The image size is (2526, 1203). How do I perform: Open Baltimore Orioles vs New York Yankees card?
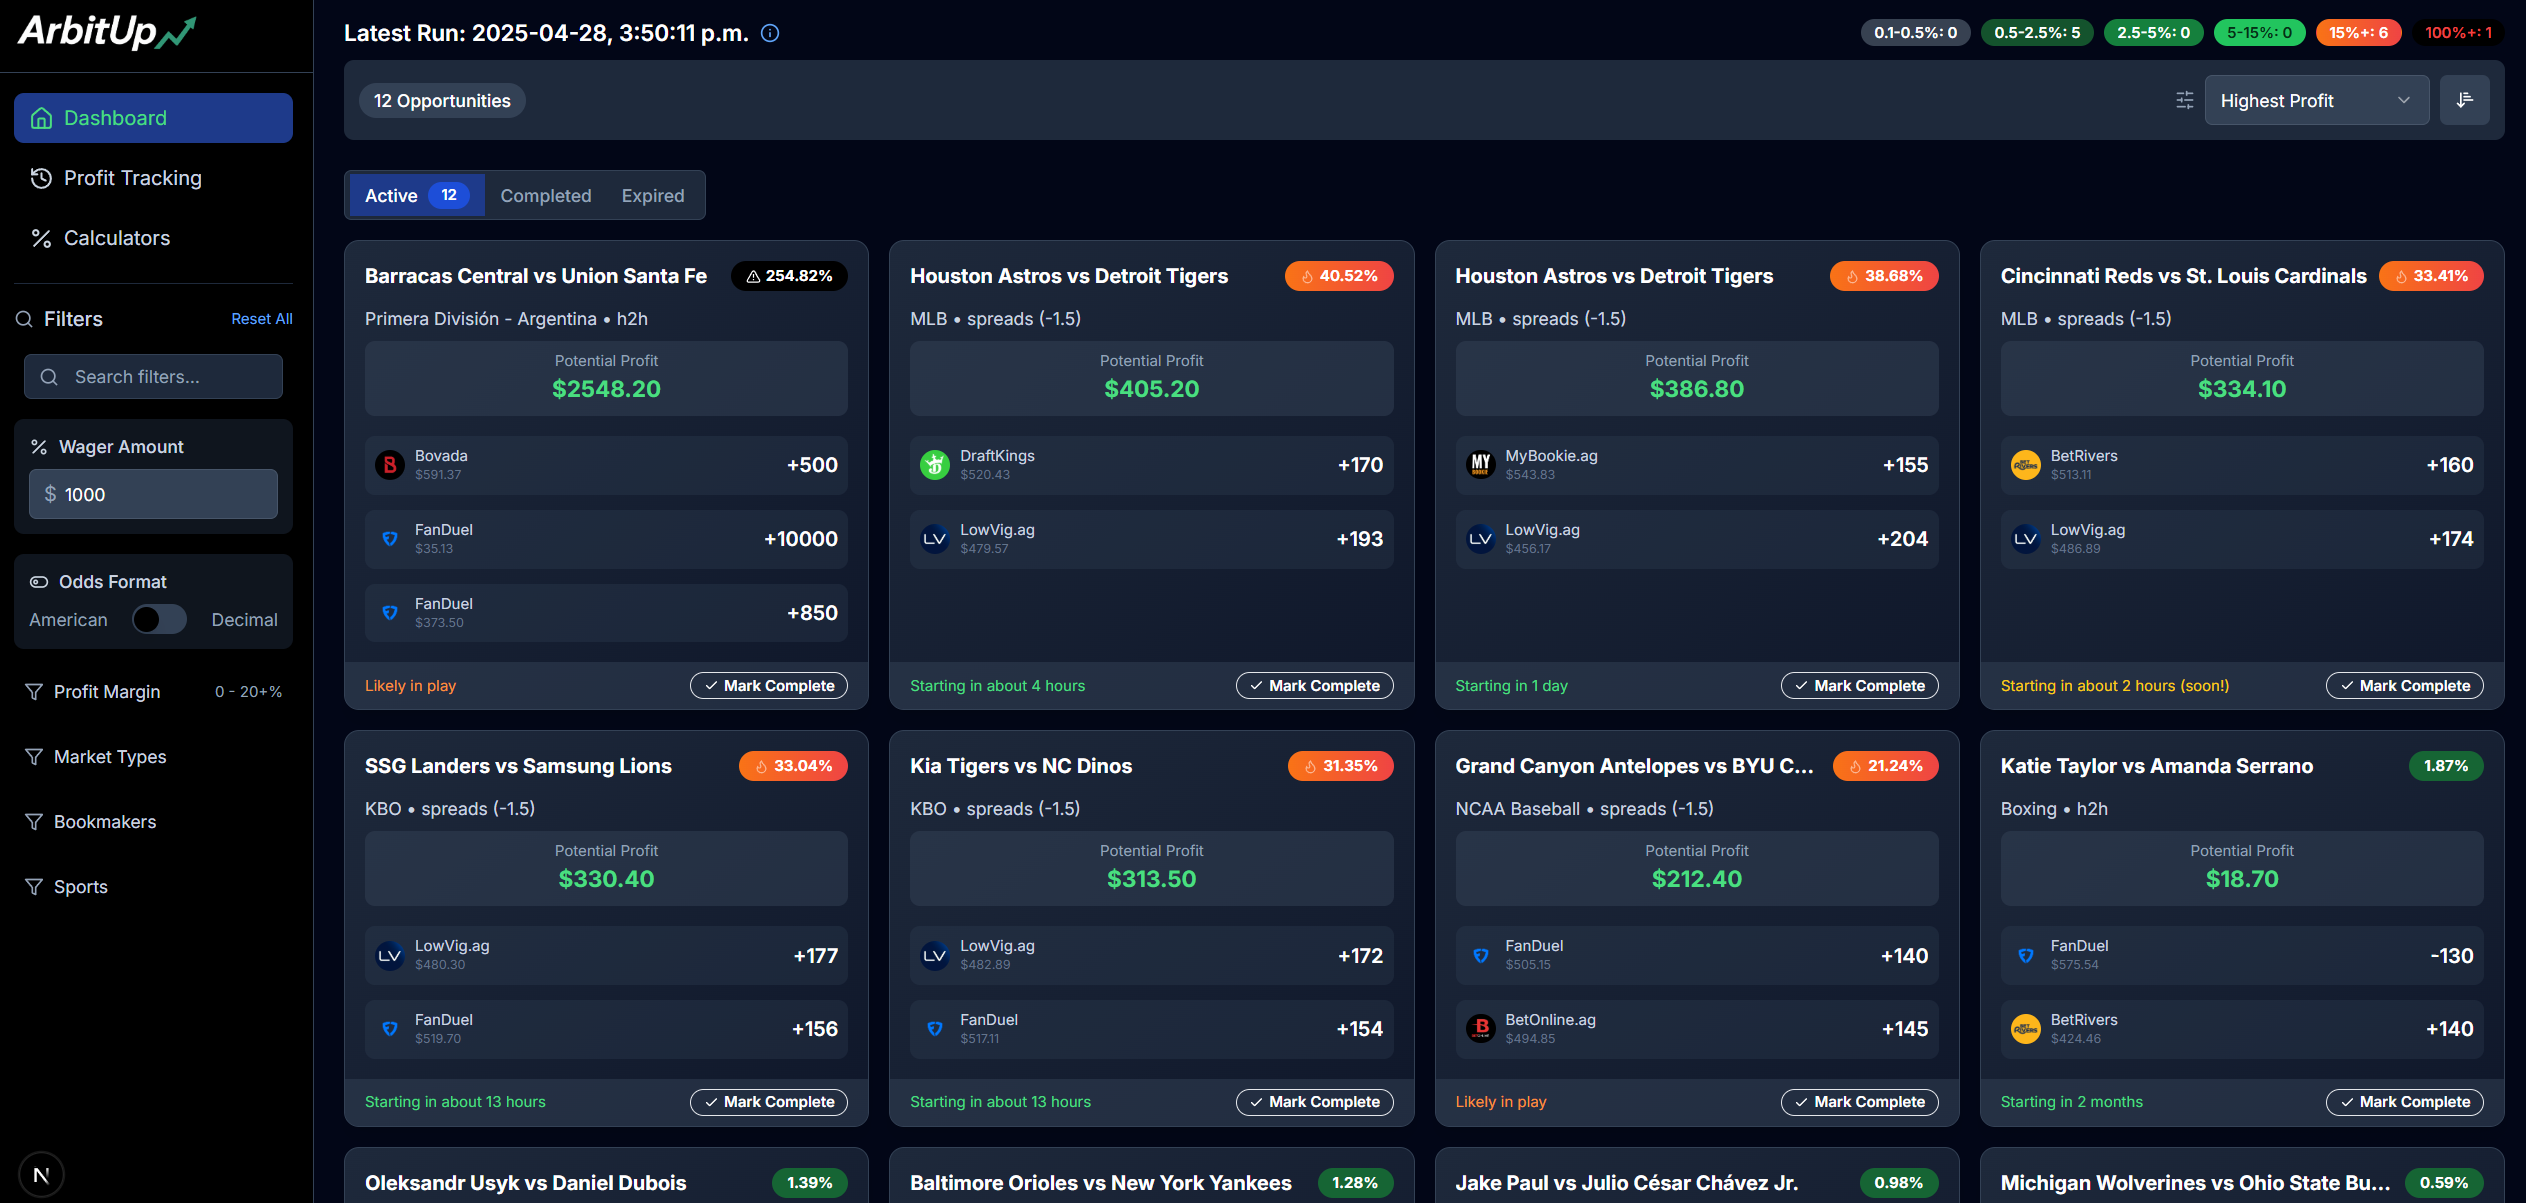click(1151, 1176)
